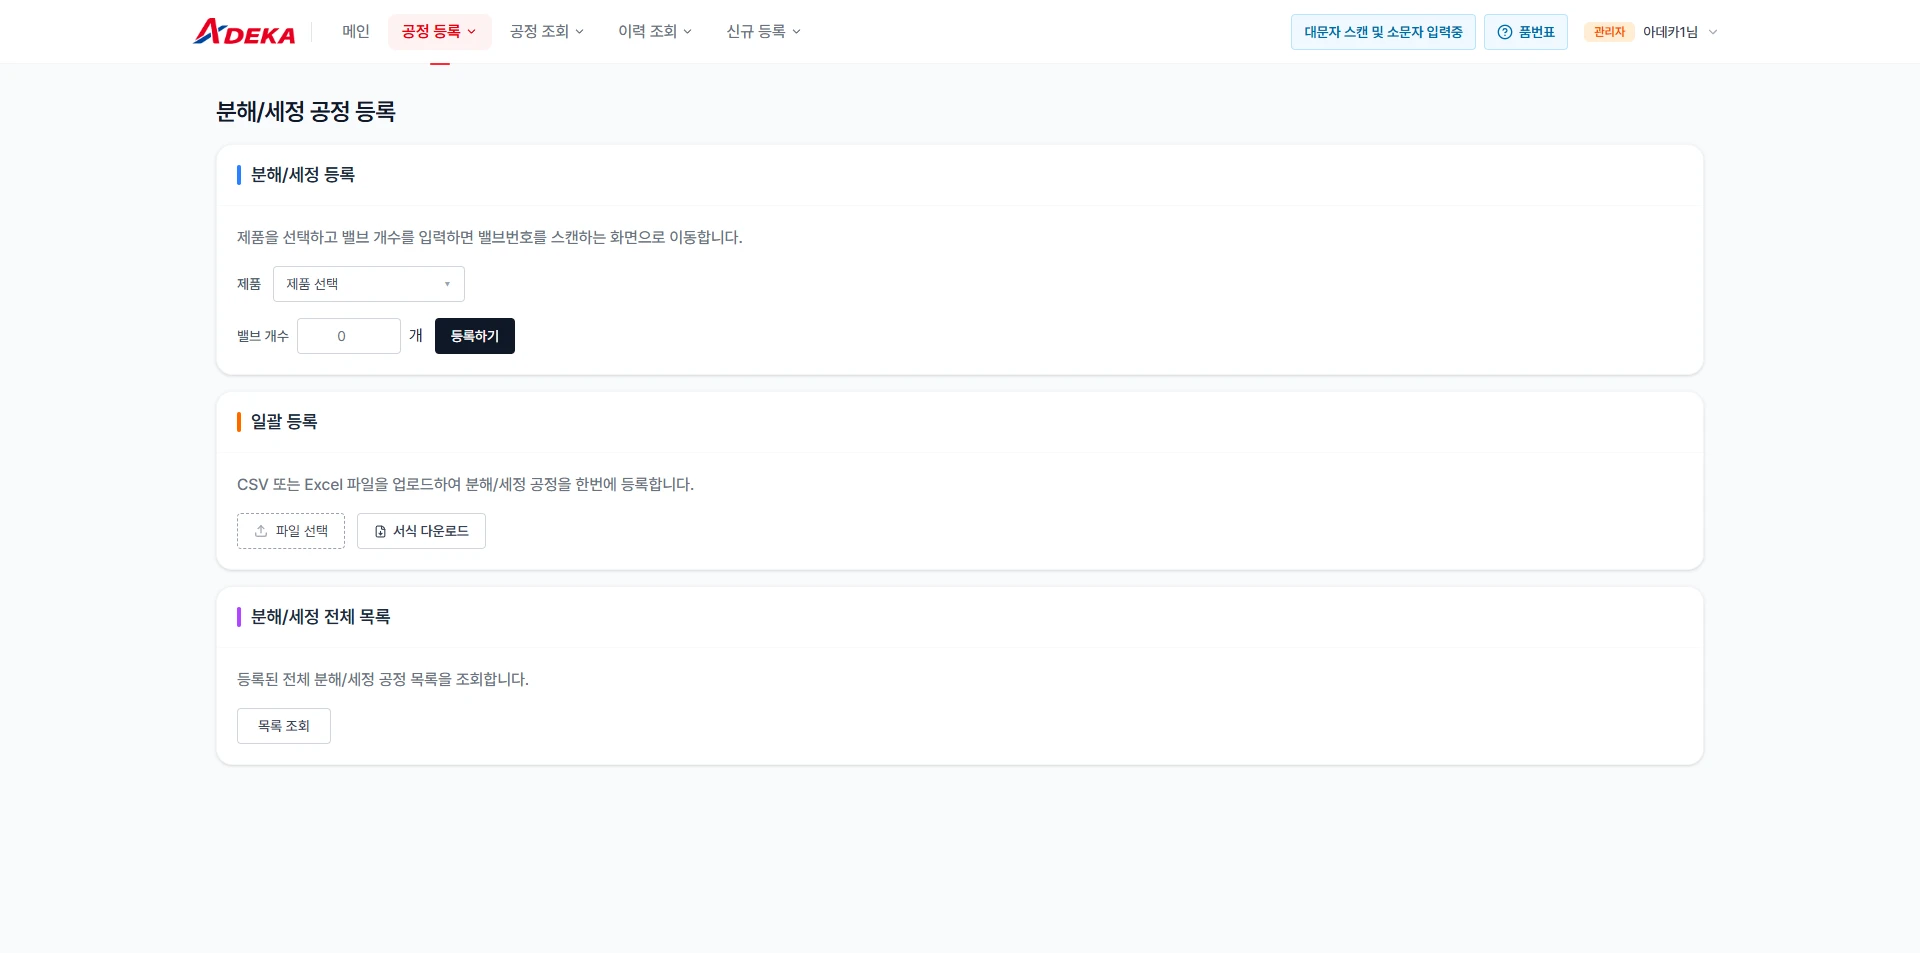Open the 메인 menu item
Viewport: 1920px width, 953px height.
tap(356, 32)
